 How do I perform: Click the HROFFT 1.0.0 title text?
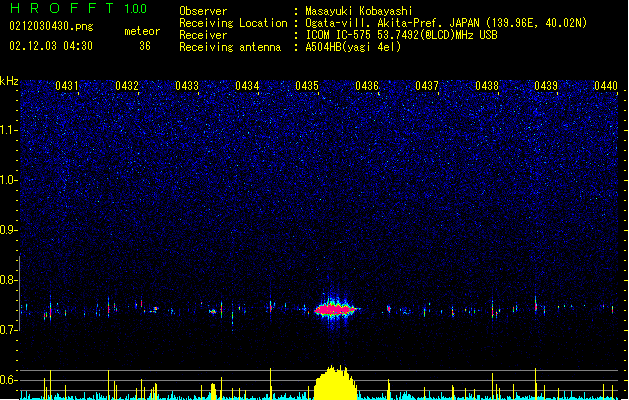[78, 8]
